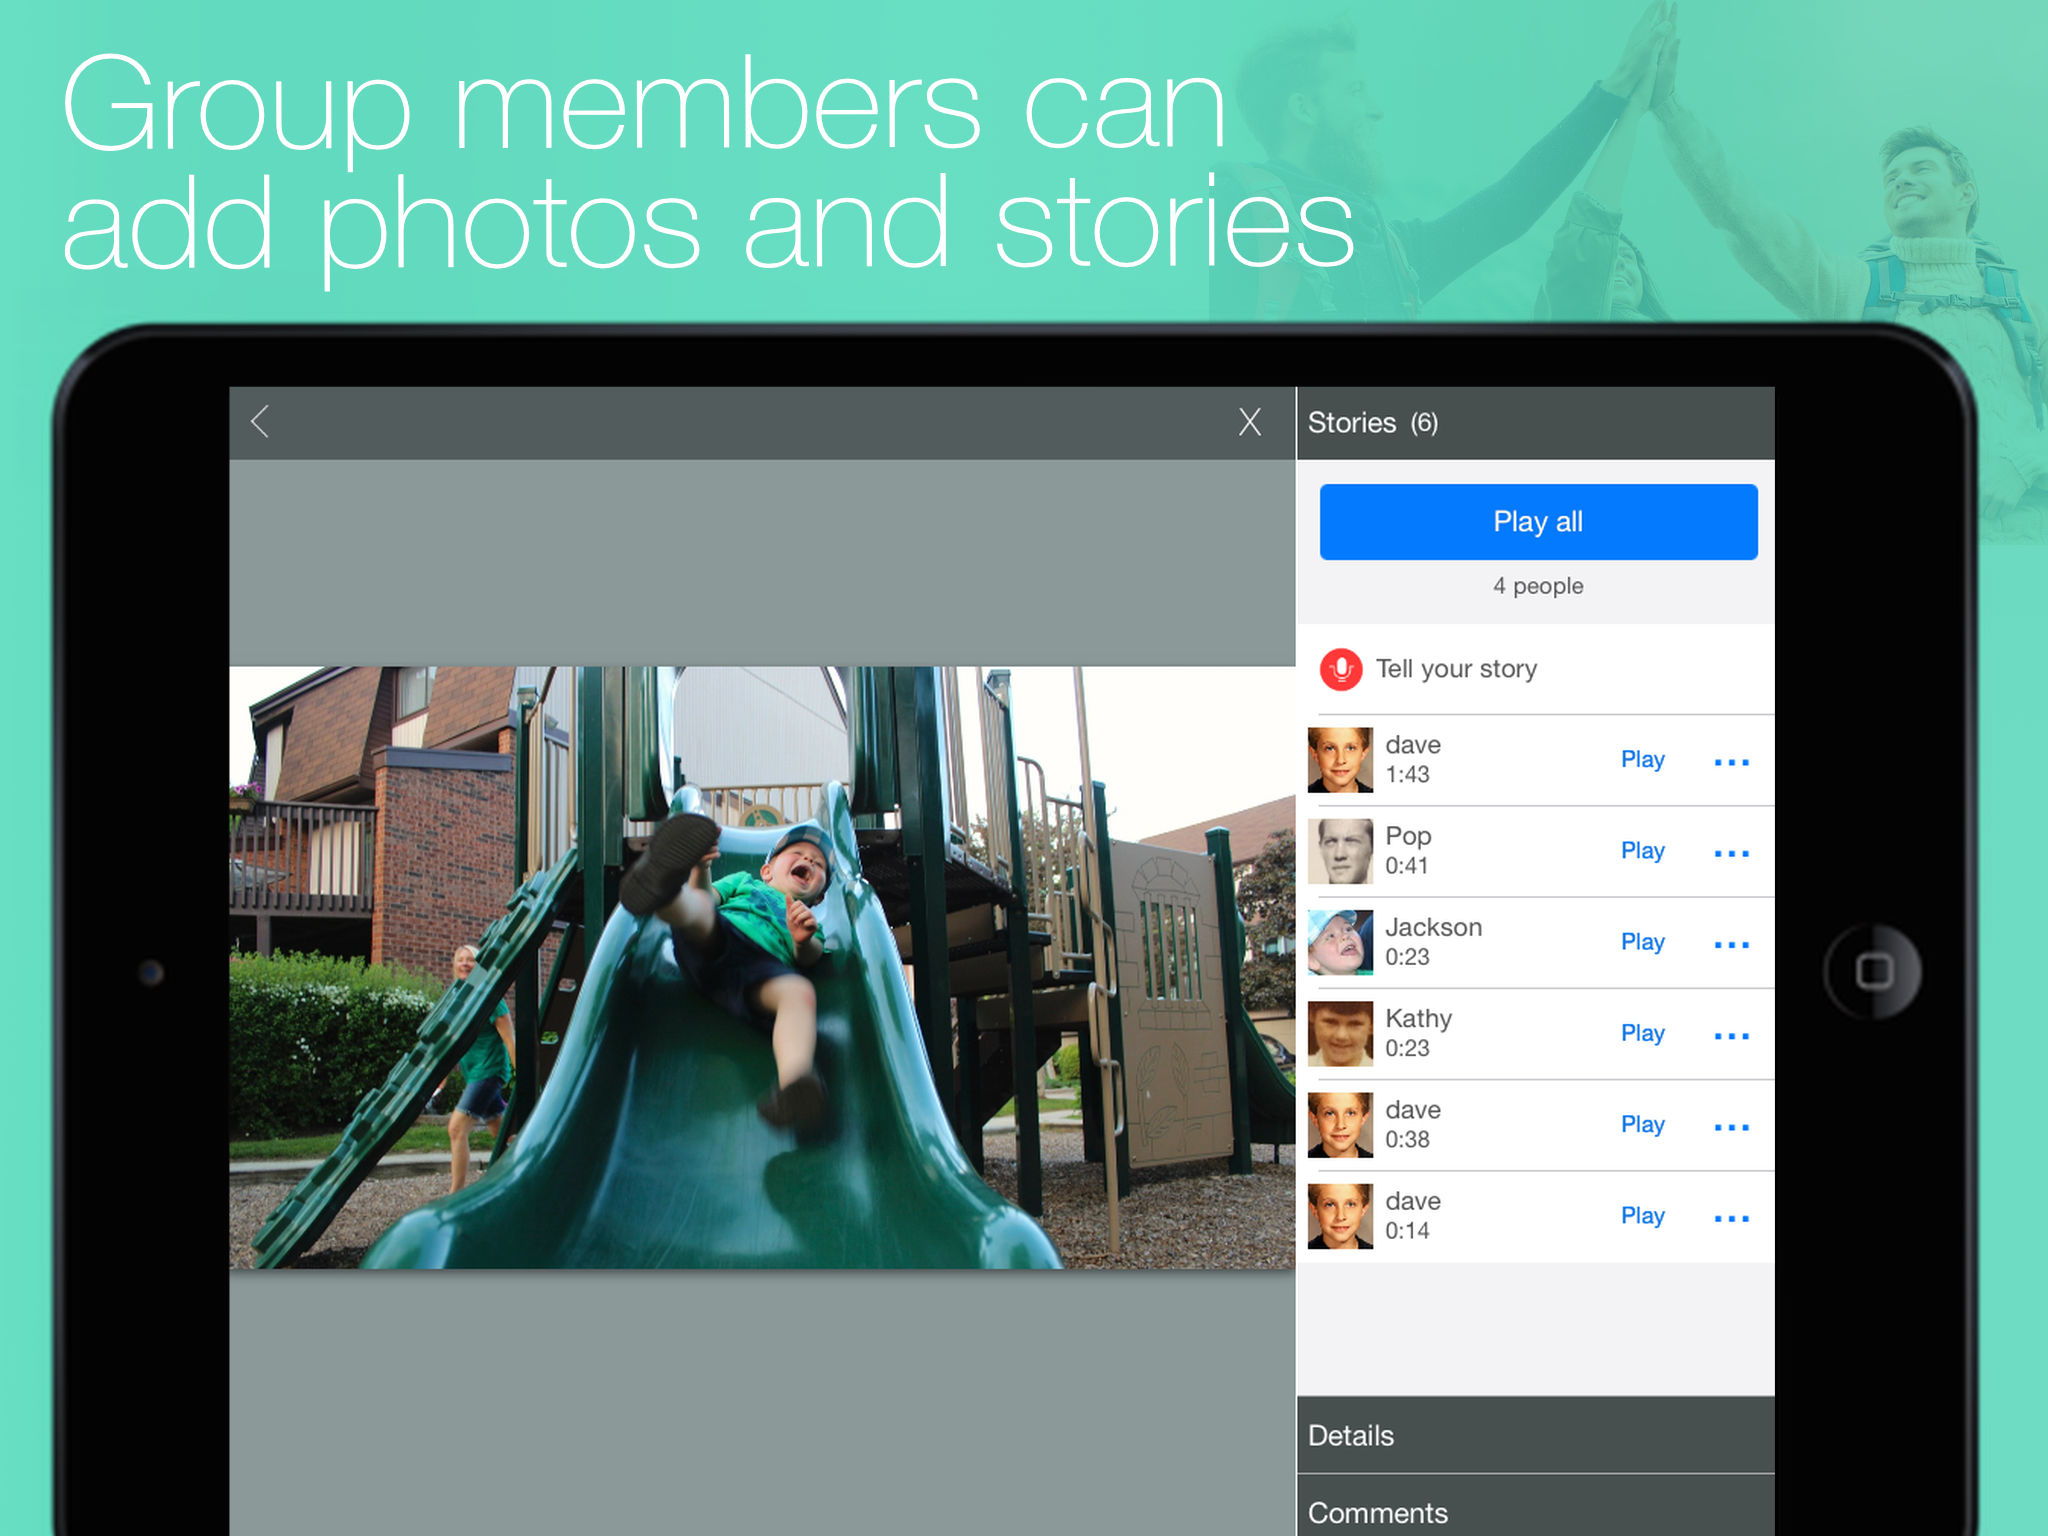The image size is (2048, 1536).
Task: Open more options for dave's 1:43 story
Action: pyautogui.click(x=1731, y=762)
